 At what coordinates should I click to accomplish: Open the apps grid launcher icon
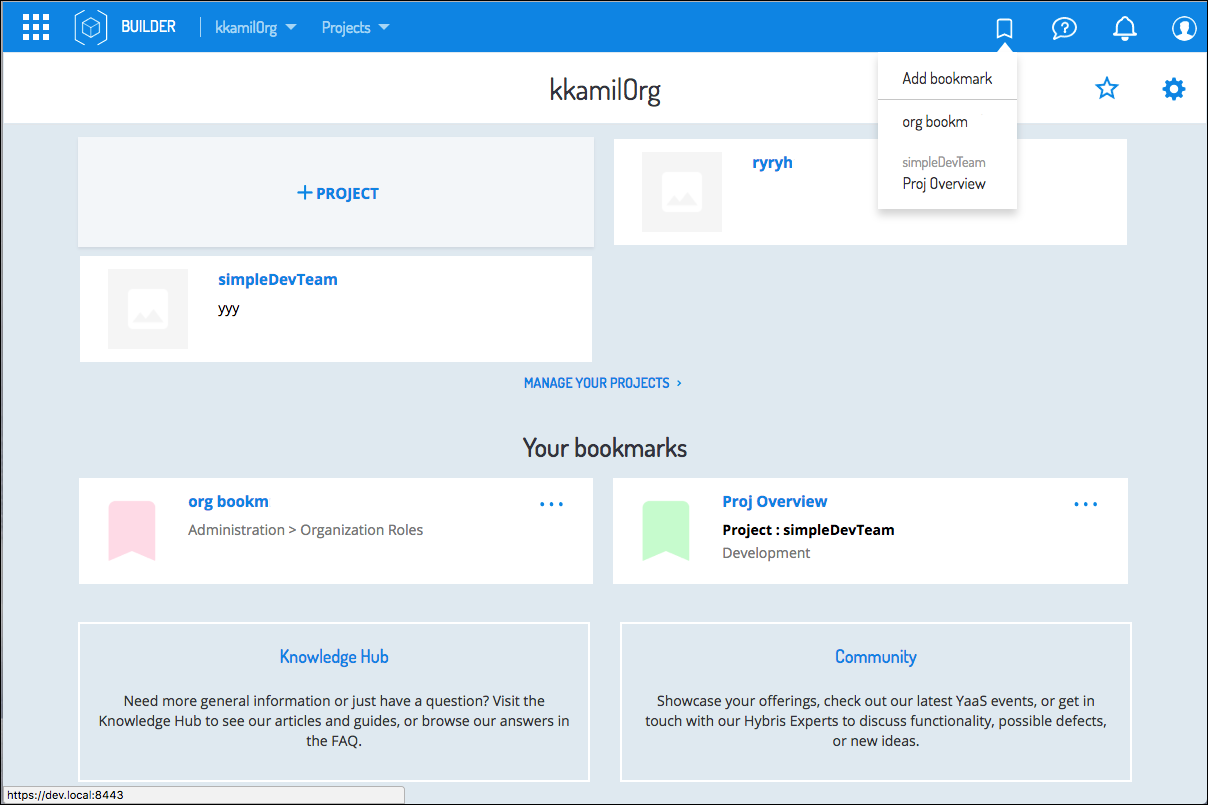(36, 27)
